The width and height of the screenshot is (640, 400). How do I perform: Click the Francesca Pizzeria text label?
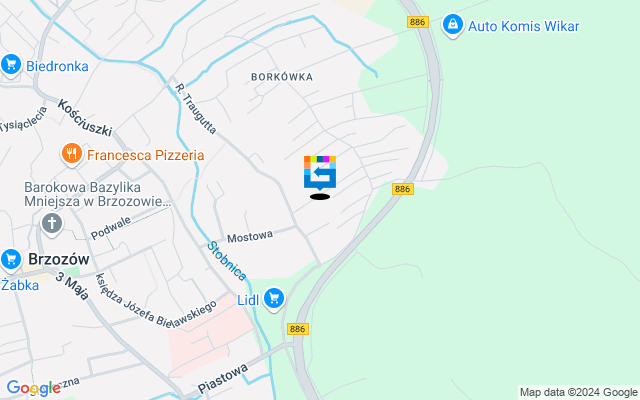pyautogui.click(x=146, y=155)
